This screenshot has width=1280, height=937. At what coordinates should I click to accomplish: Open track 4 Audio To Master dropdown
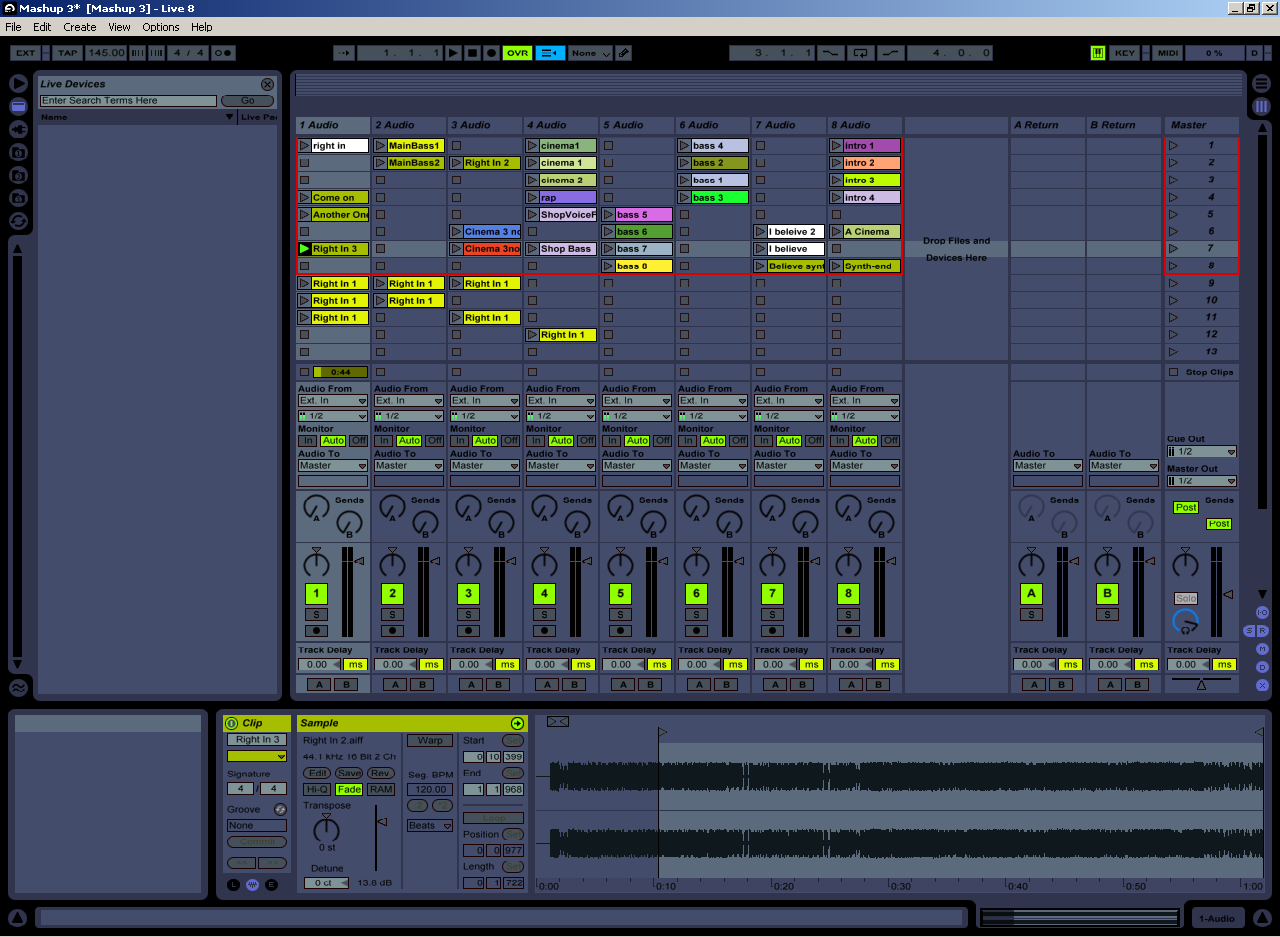pos(561,466)
